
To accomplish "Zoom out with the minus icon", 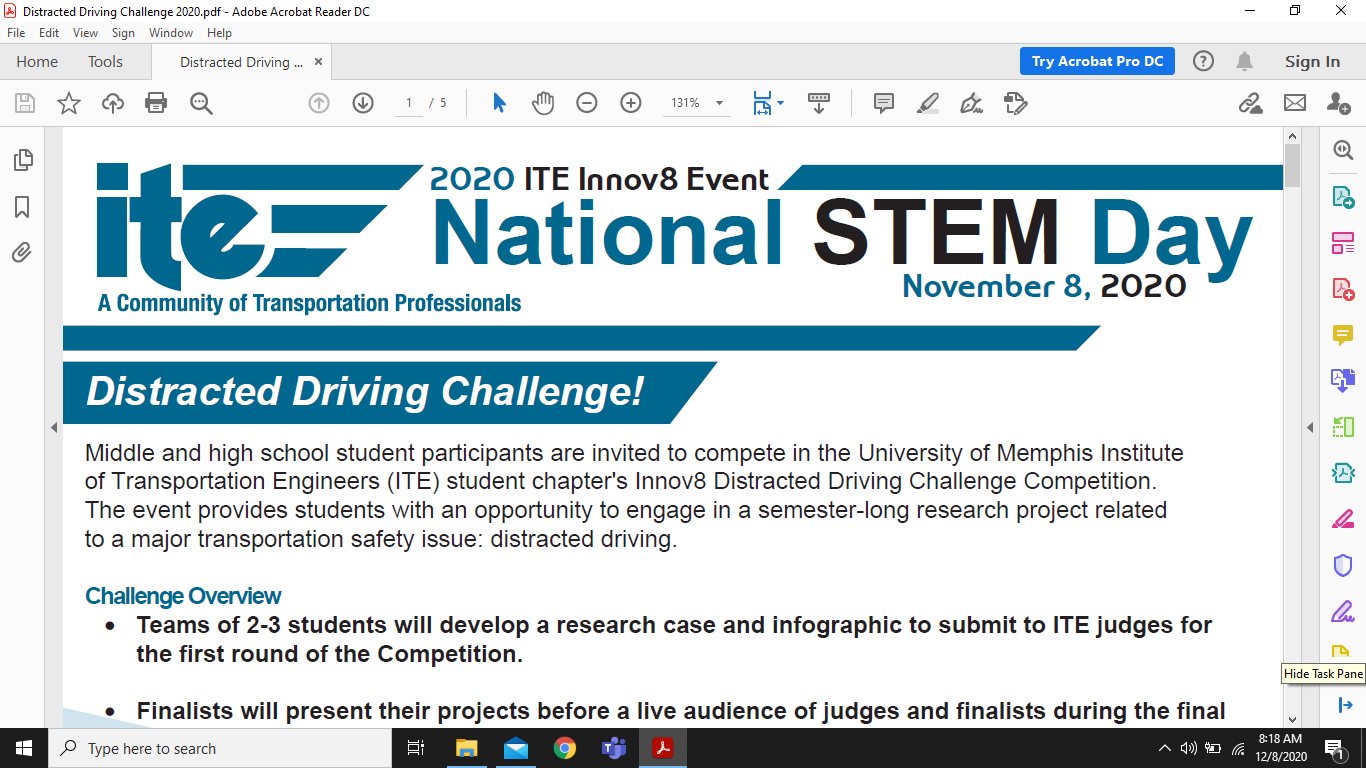I will click(x=587, y=103).
